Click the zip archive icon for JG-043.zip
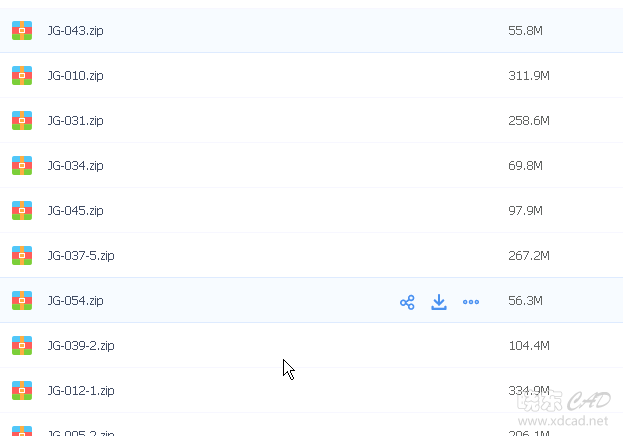The width and height of the screenshot is (623, 436). [x=22, y=31]
